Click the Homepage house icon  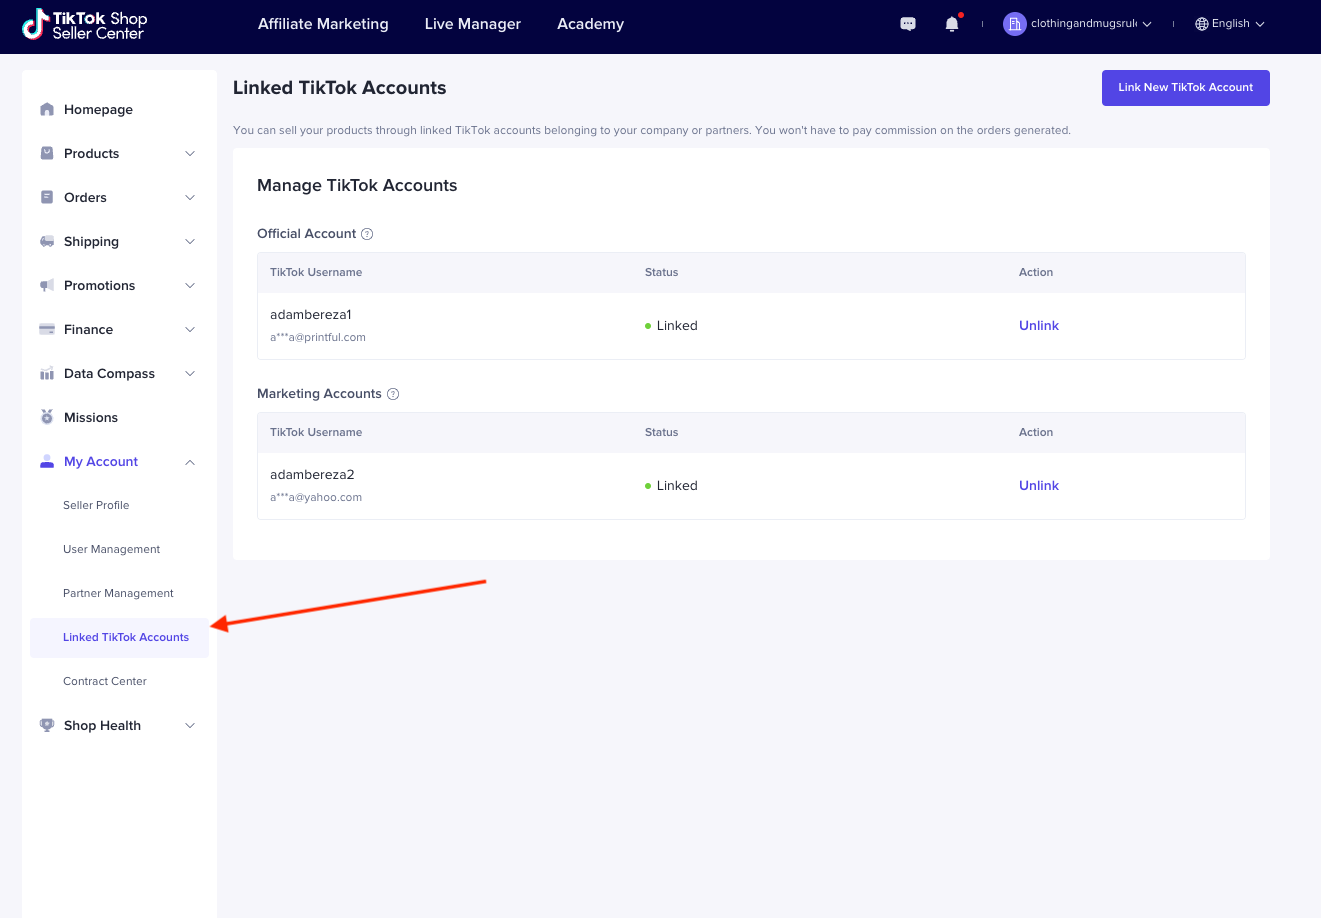point(47,109)
